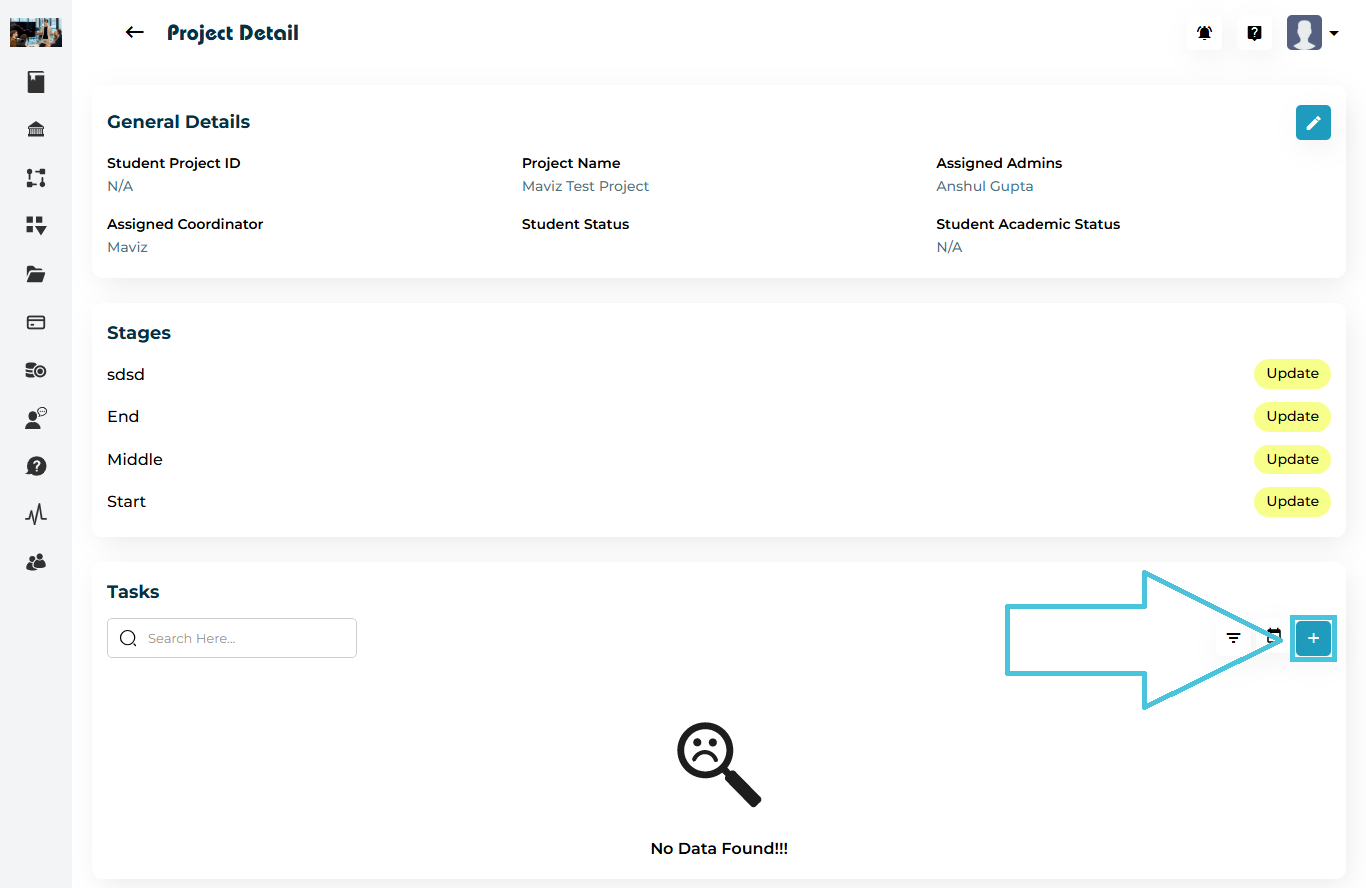Viewport: 1366px width, 888px height.
Task: Open the task filter icon
Action: (1234, 638)
